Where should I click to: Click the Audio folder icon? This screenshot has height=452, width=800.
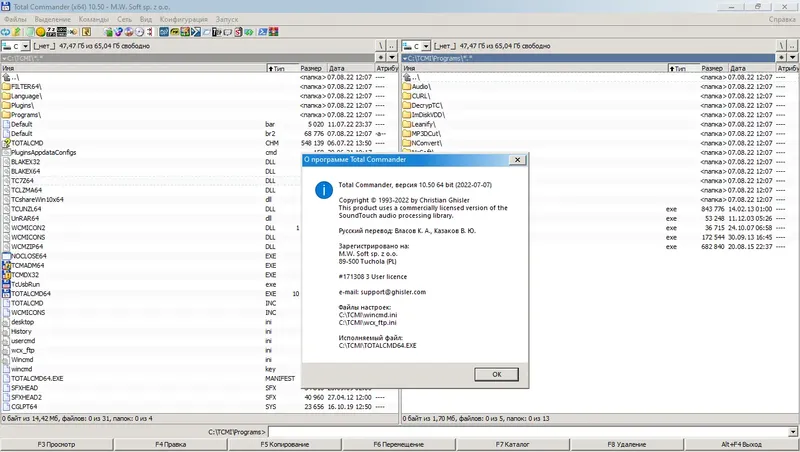tap(407, 86)
